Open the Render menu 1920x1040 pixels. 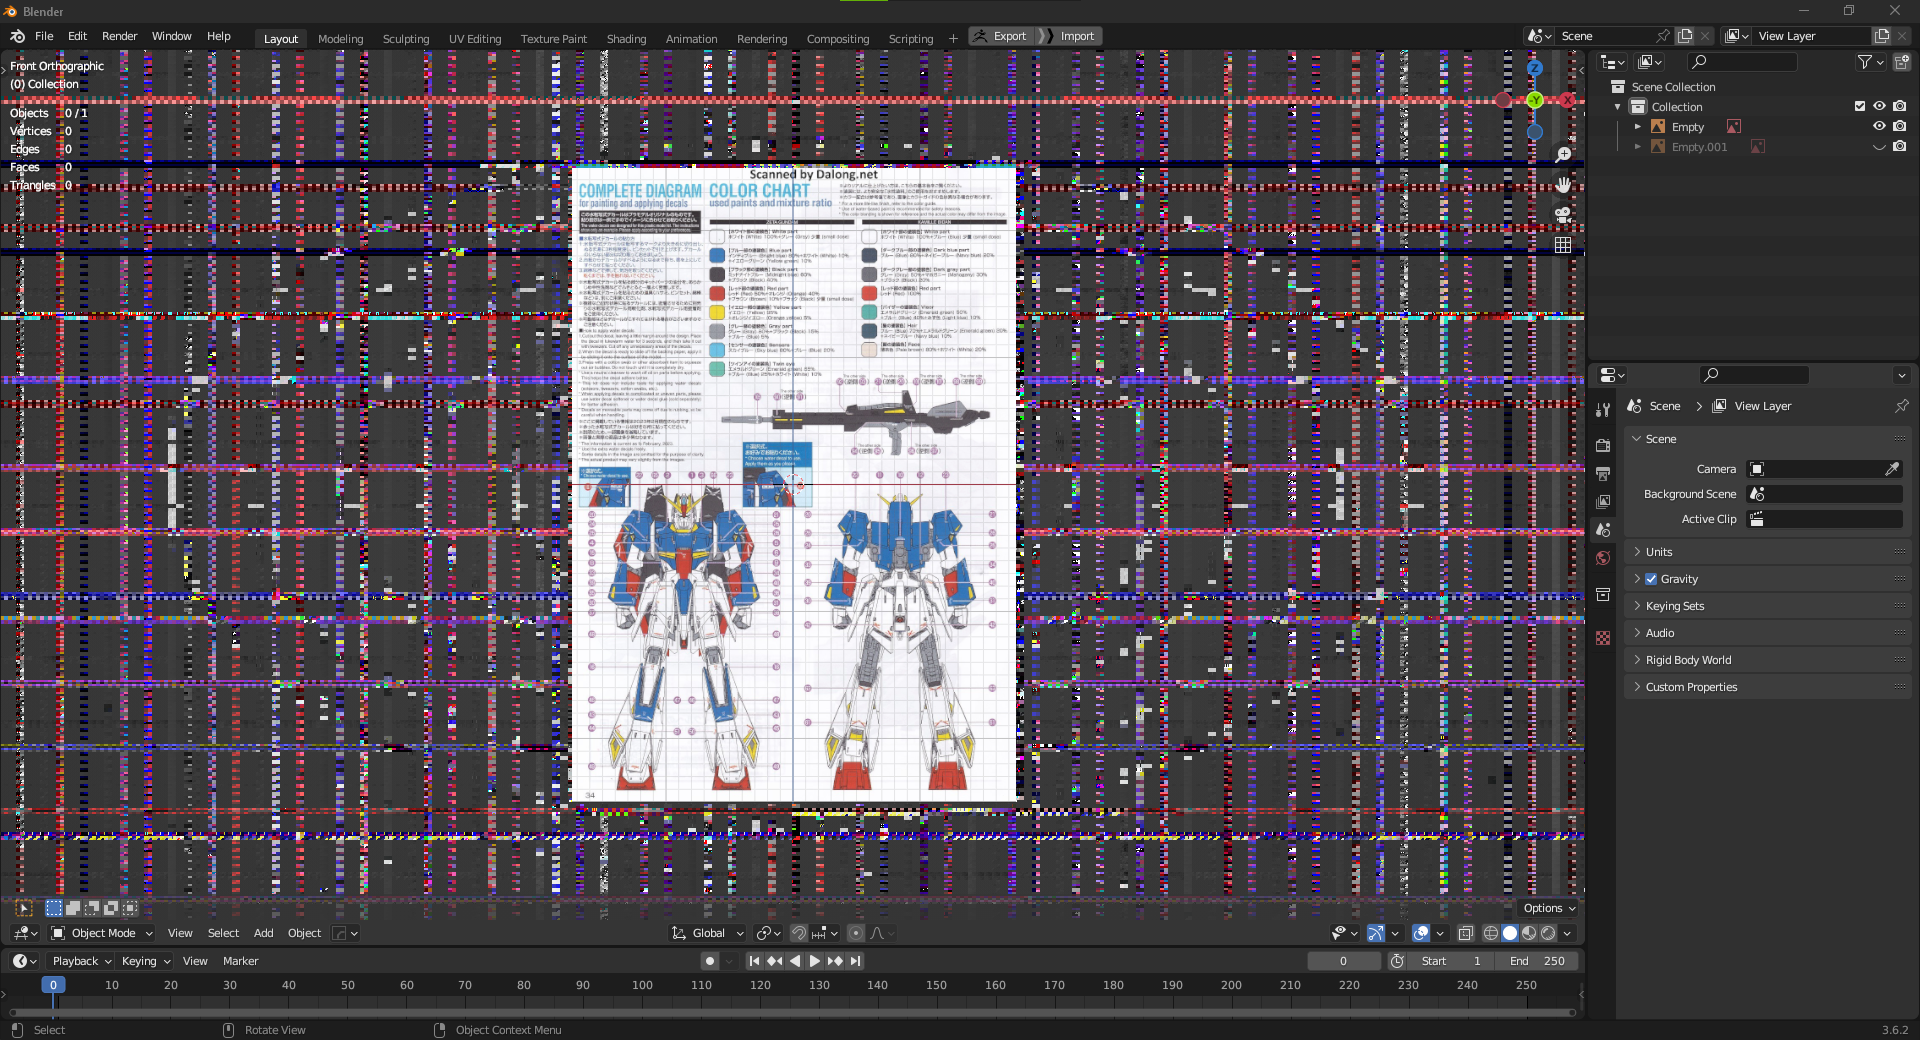click(x=119, y=36)
